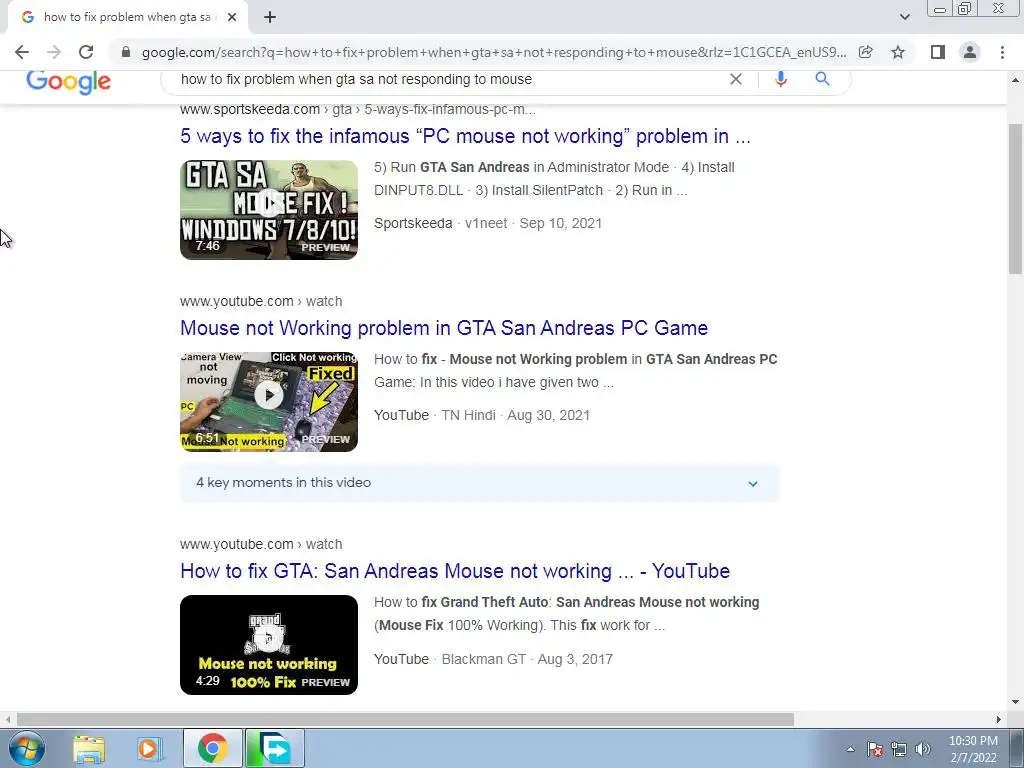The height and width of the screenshot is (768, 1024).
Task: Open Action Center flag icon in tray
Action: [875, 749]
